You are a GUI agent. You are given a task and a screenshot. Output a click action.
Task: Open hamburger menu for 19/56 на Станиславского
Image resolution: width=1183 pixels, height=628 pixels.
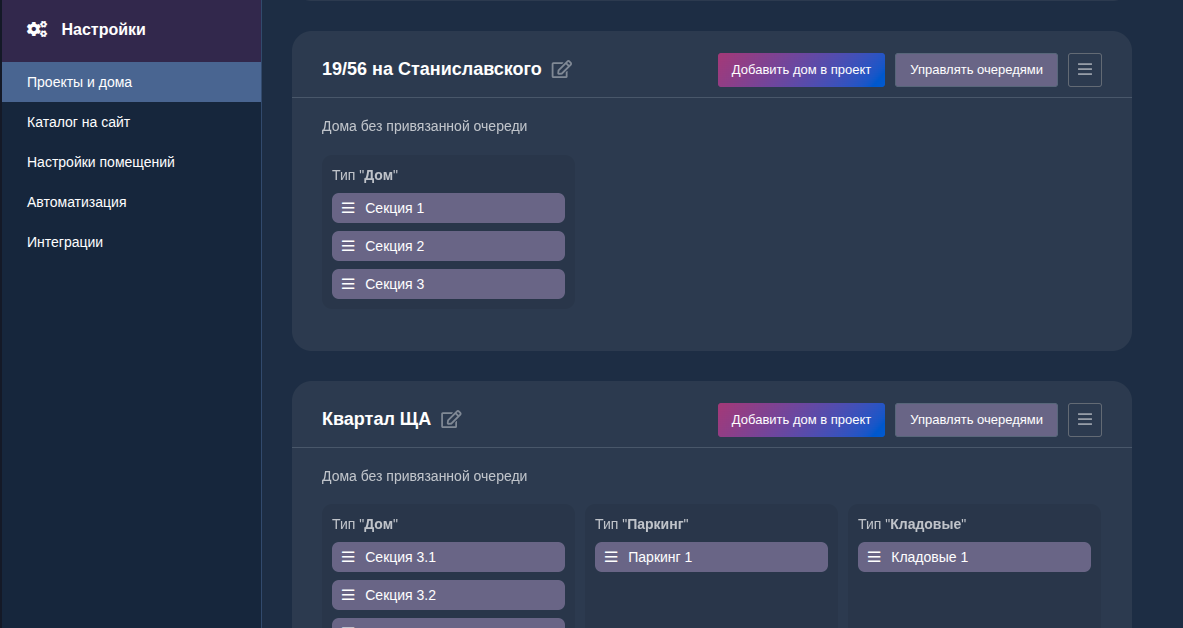(1084, 69)
